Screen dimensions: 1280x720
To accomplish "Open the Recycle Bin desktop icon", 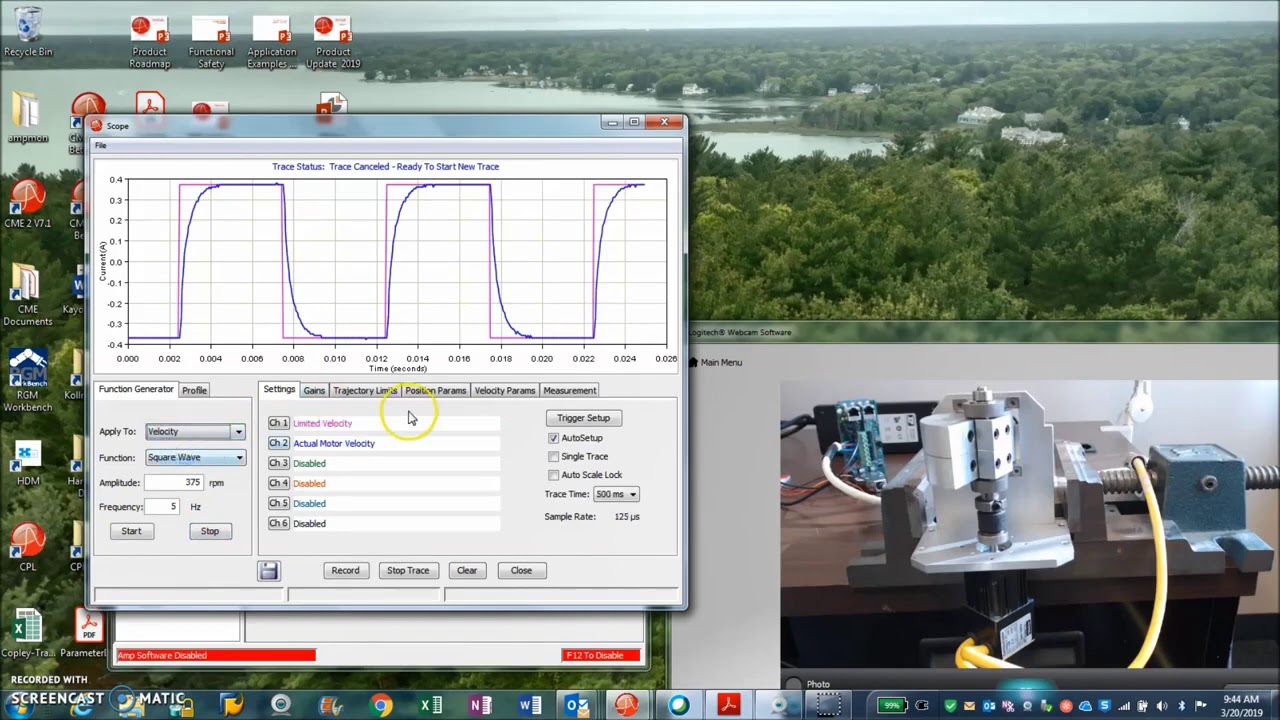I will coord(28,32).
